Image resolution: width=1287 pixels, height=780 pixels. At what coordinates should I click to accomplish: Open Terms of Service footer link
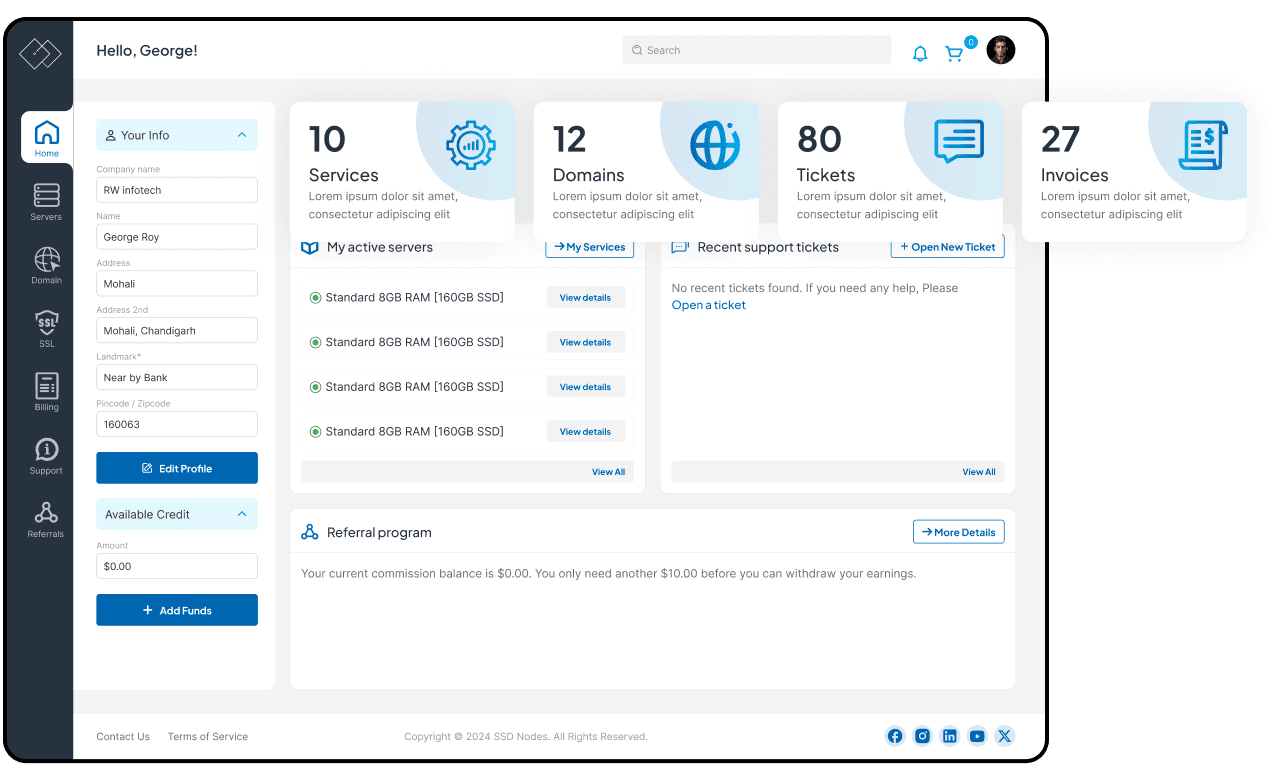click(x=208, y=736)
